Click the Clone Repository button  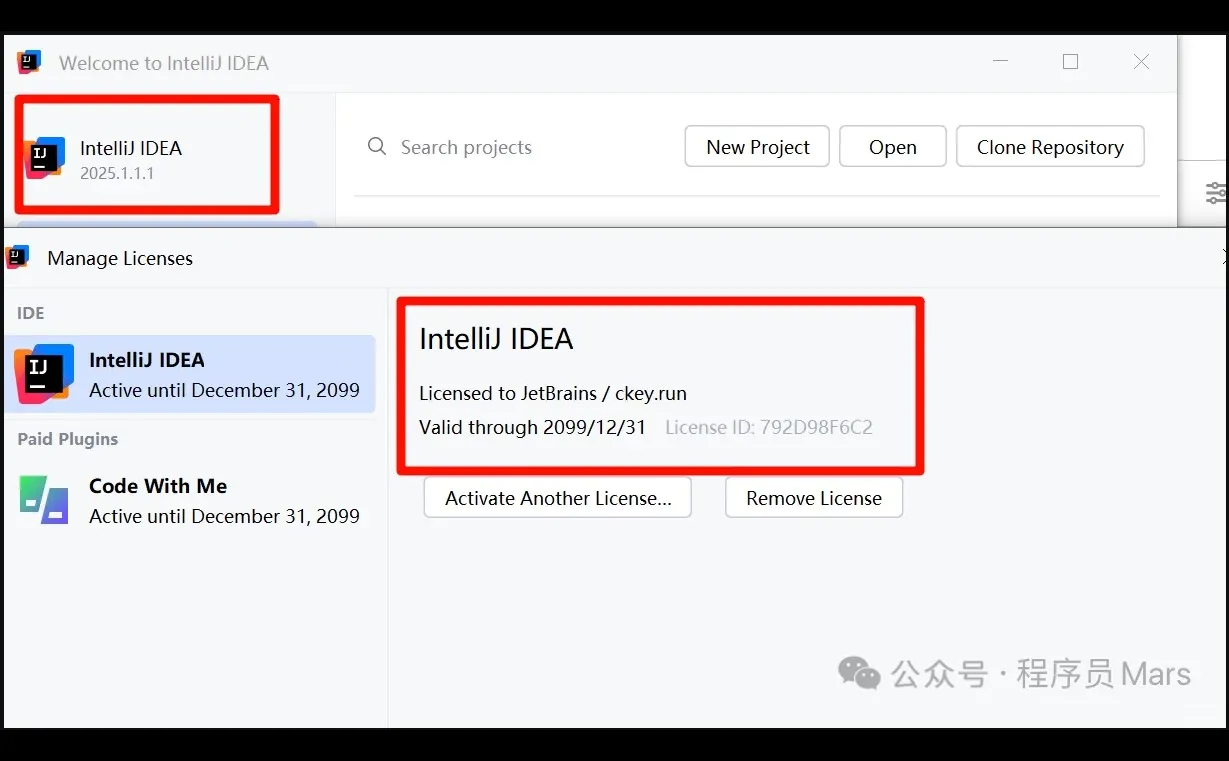1050,147
